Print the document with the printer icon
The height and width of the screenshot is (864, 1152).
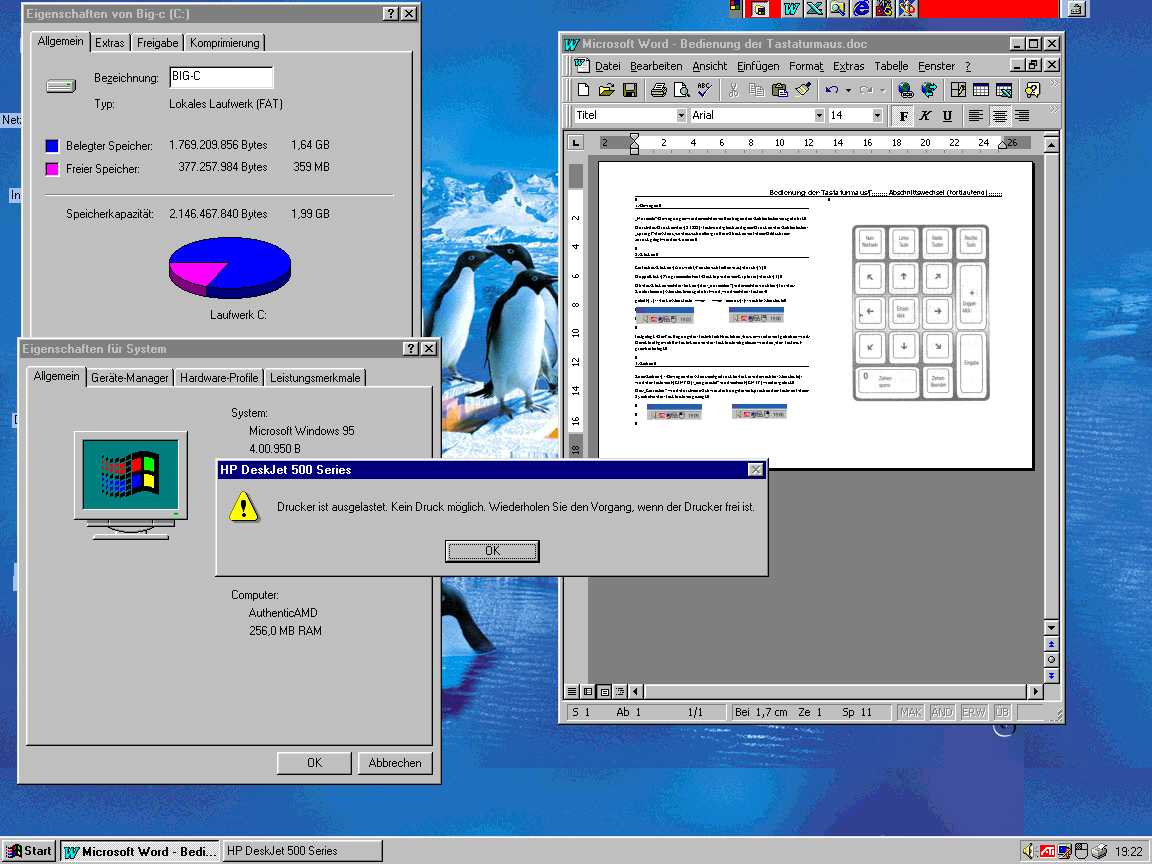(658, 90)
